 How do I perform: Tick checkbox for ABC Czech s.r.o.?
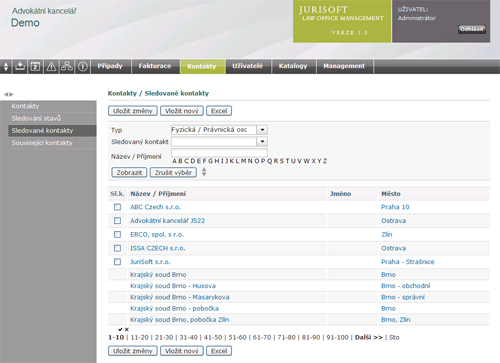pos(117,207)
